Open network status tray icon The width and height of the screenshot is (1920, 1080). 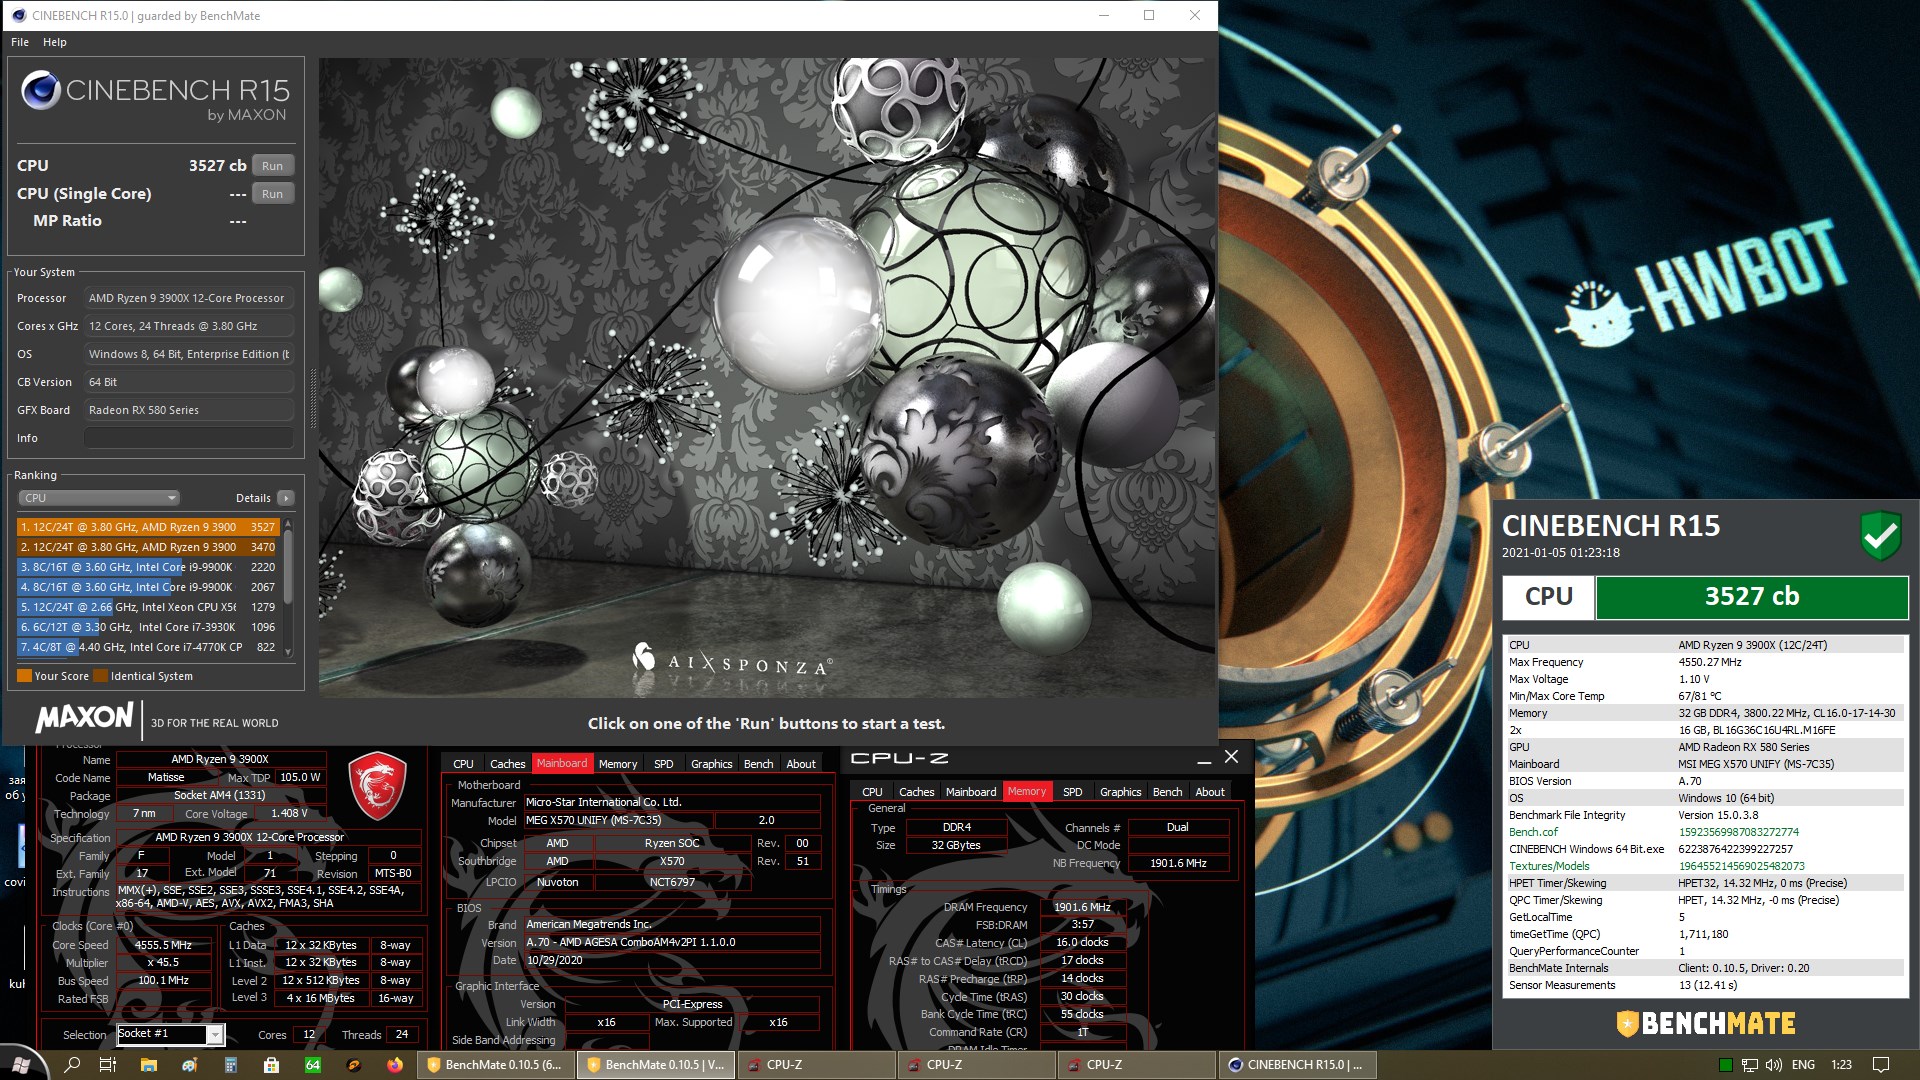tap(1750, 1065)
